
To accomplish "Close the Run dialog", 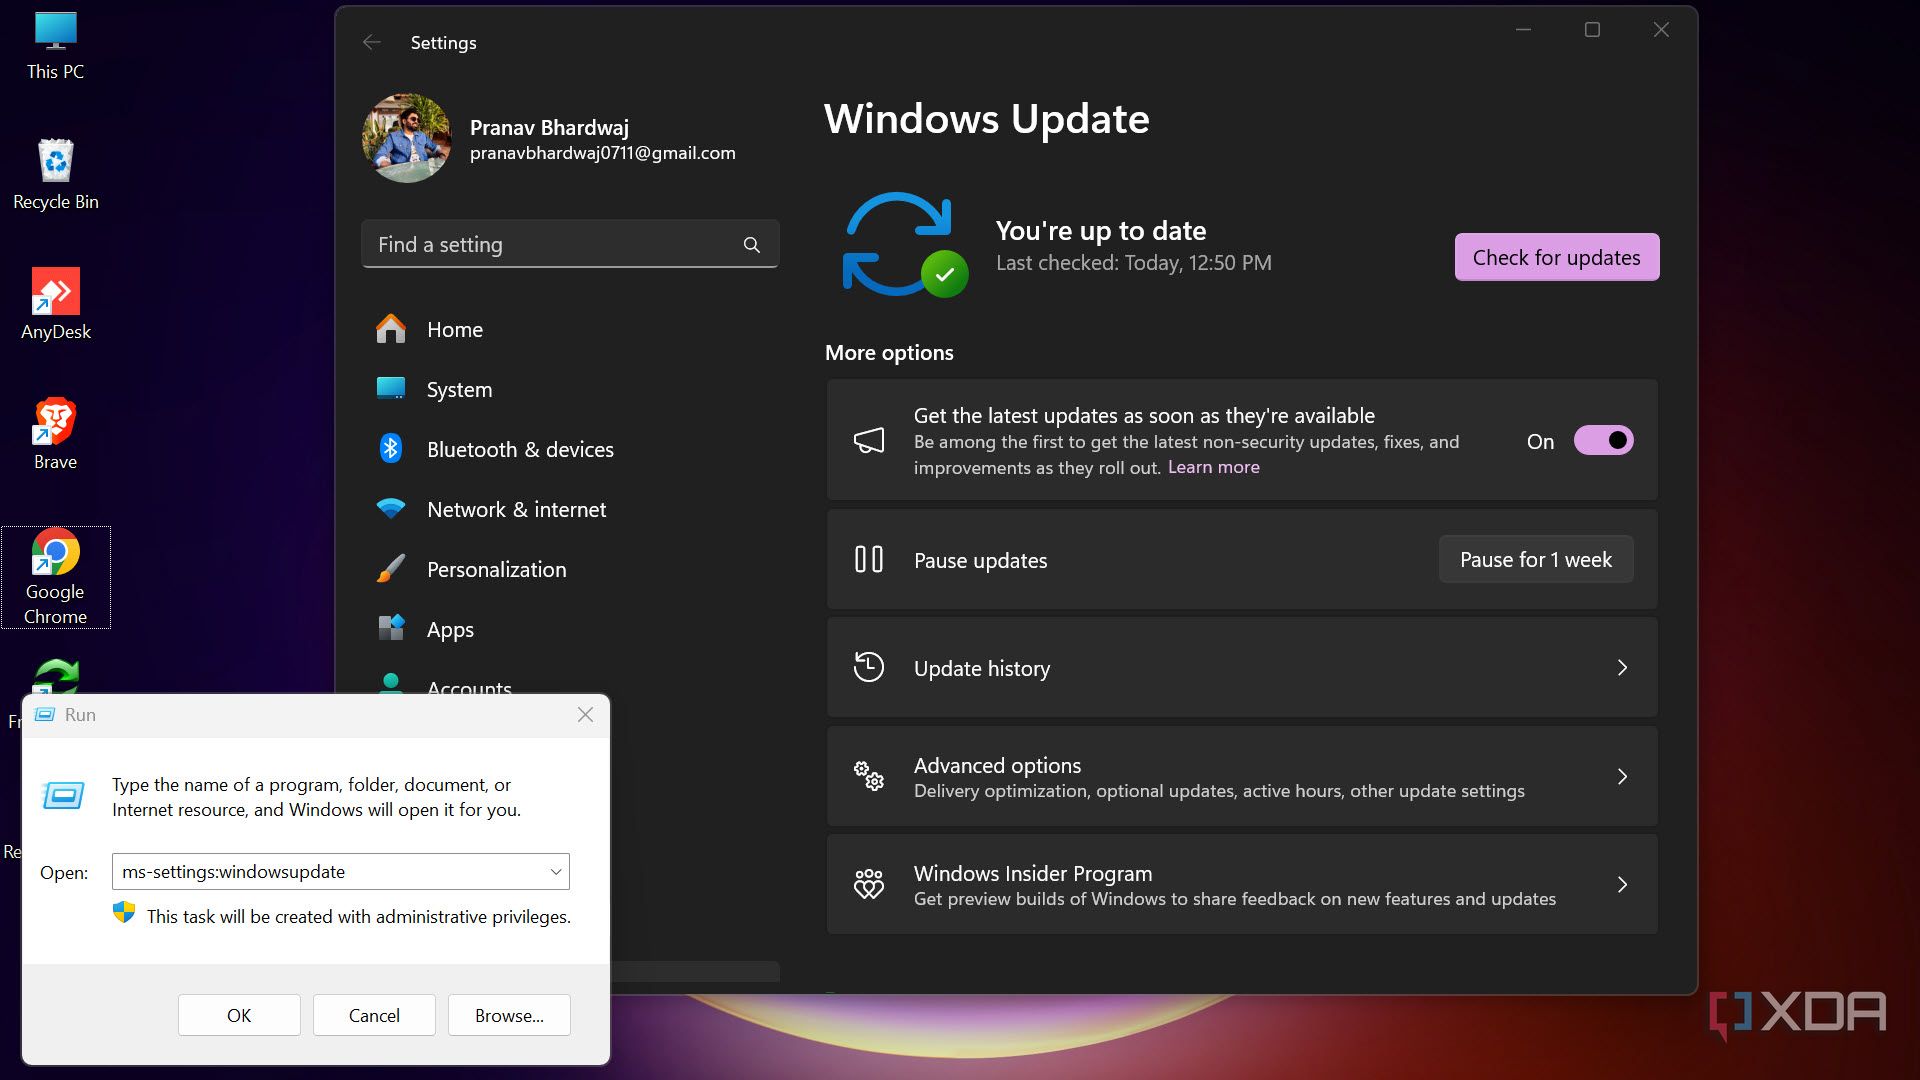I will tap(585, 714).
